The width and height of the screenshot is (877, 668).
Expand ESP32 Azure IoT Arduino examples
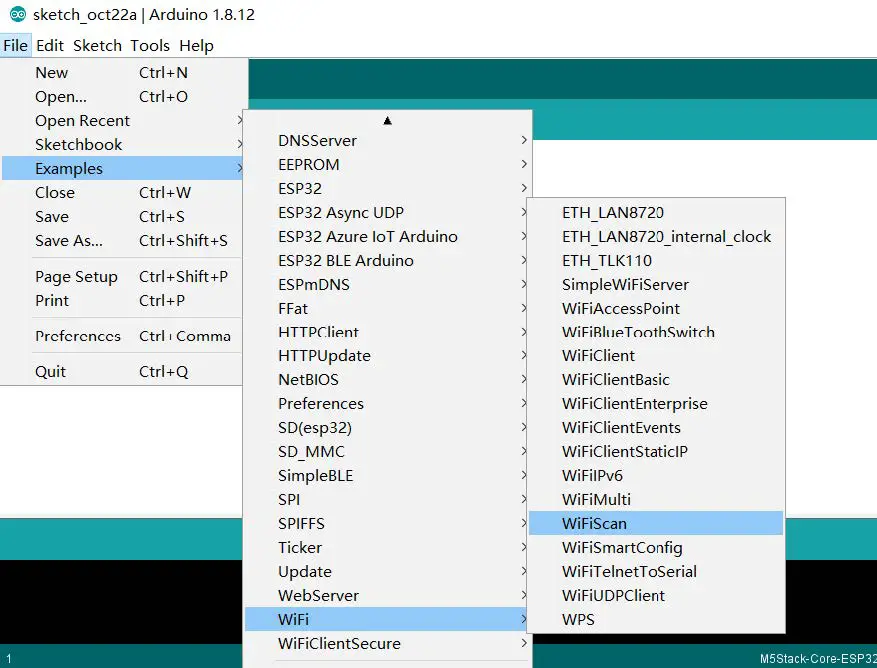[388, 237]
